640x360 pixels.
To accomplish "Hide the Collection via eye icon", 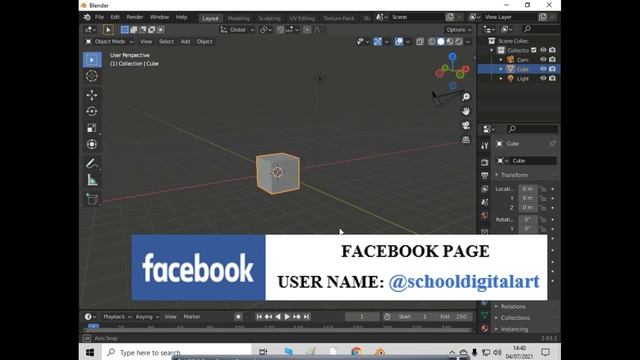I will tap(543, 50).
